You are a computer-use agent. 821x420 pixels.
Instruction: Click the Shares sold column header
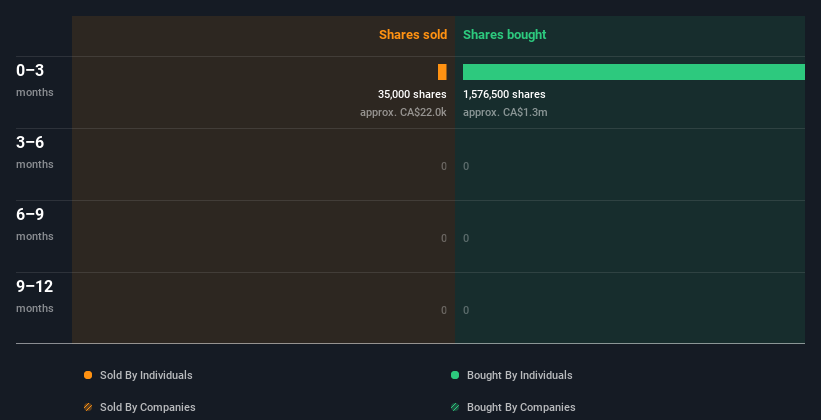tap(412, 35)
